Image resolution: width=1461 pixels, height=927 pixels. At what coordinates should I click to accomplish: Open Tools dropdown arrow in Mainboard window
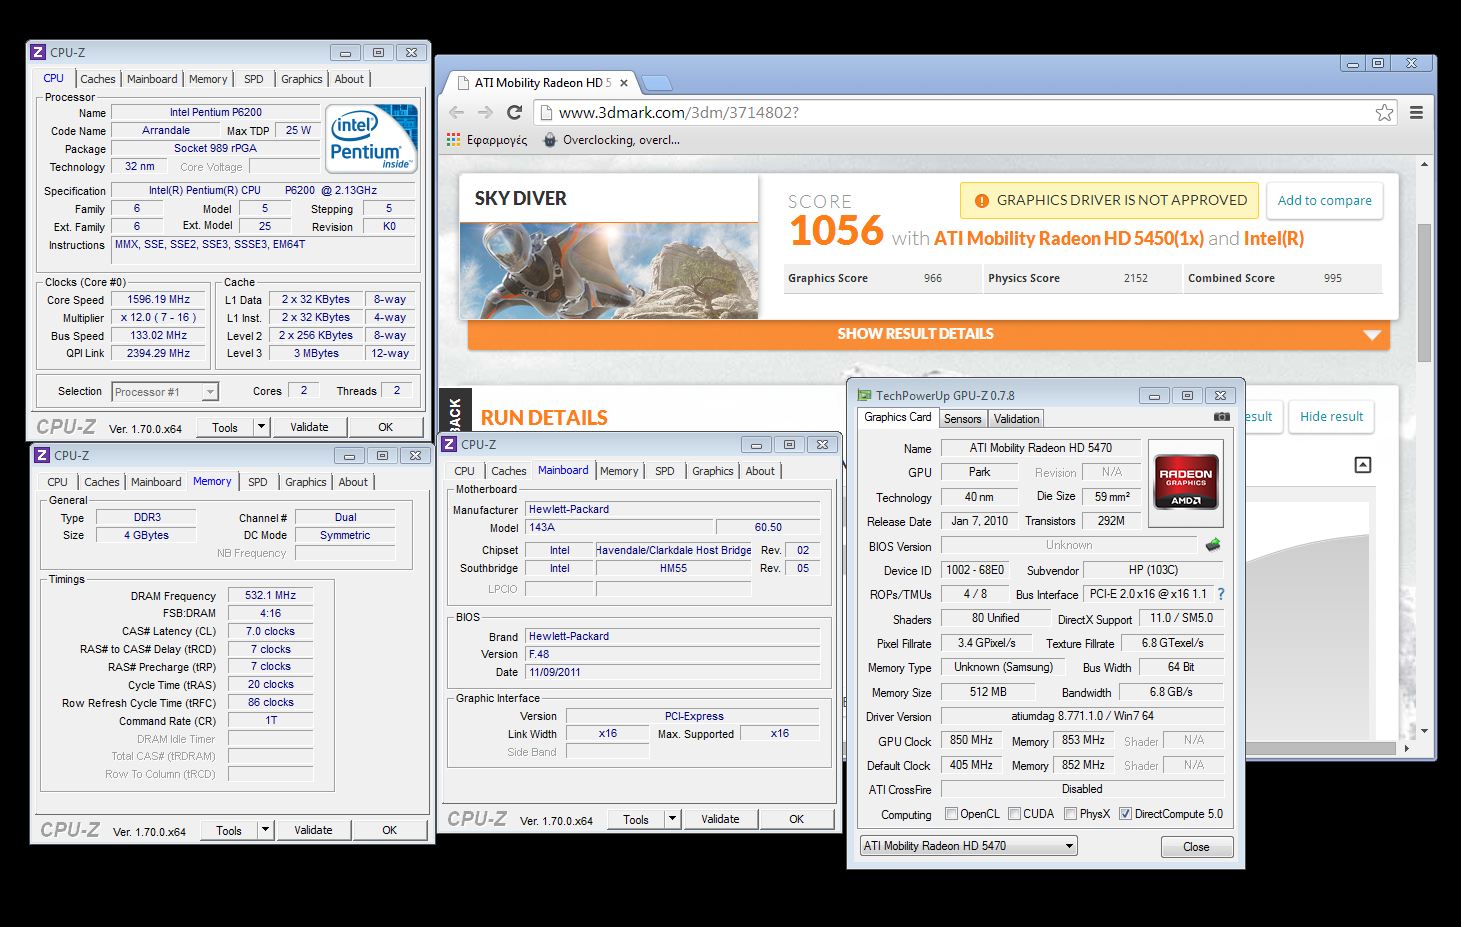(672, 819)
